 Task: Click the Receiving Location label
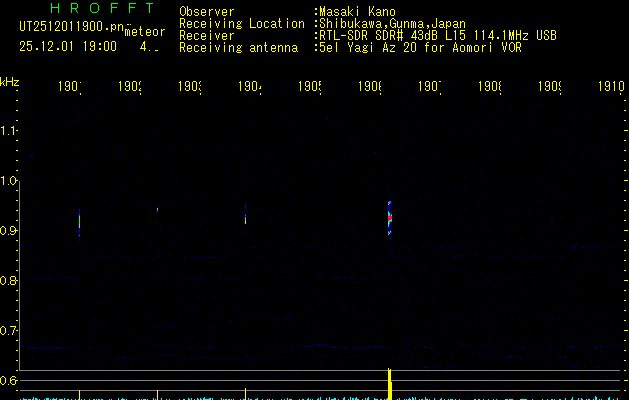pyautogui.click(x=242, y=24)
